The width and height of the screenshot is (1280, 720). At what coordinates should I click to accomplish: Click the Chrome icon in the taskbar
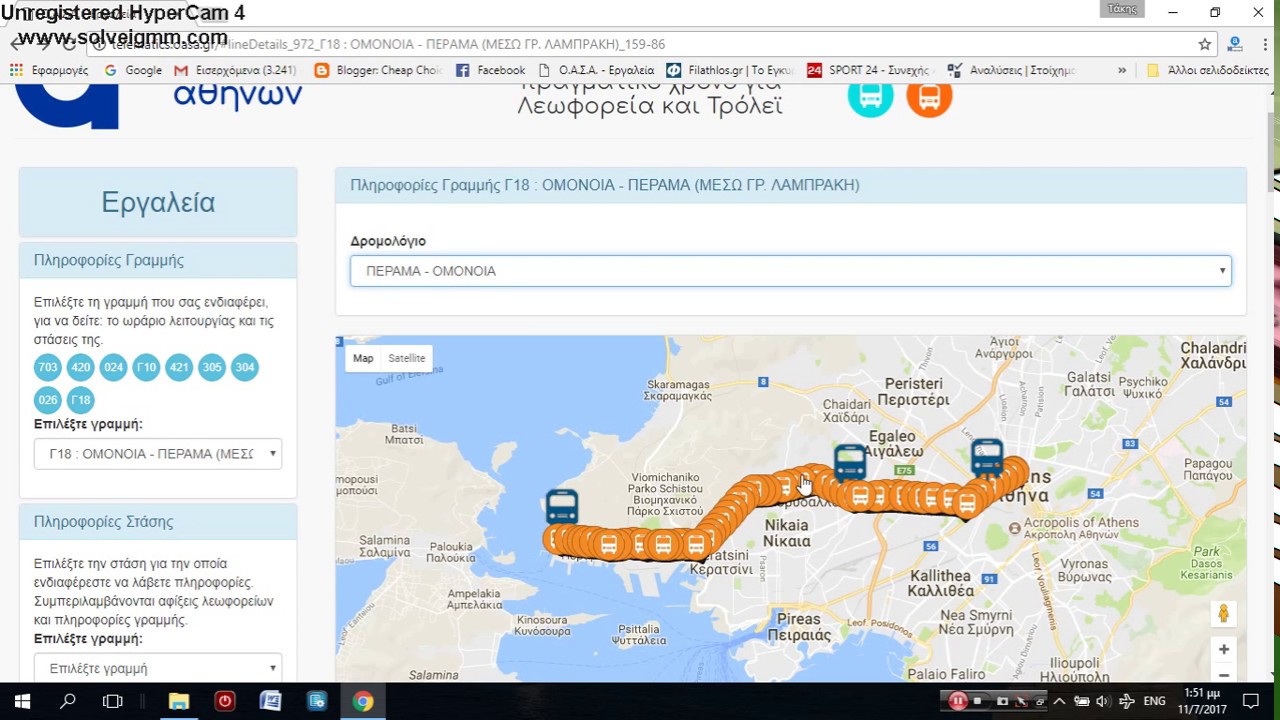pos(363,701)
